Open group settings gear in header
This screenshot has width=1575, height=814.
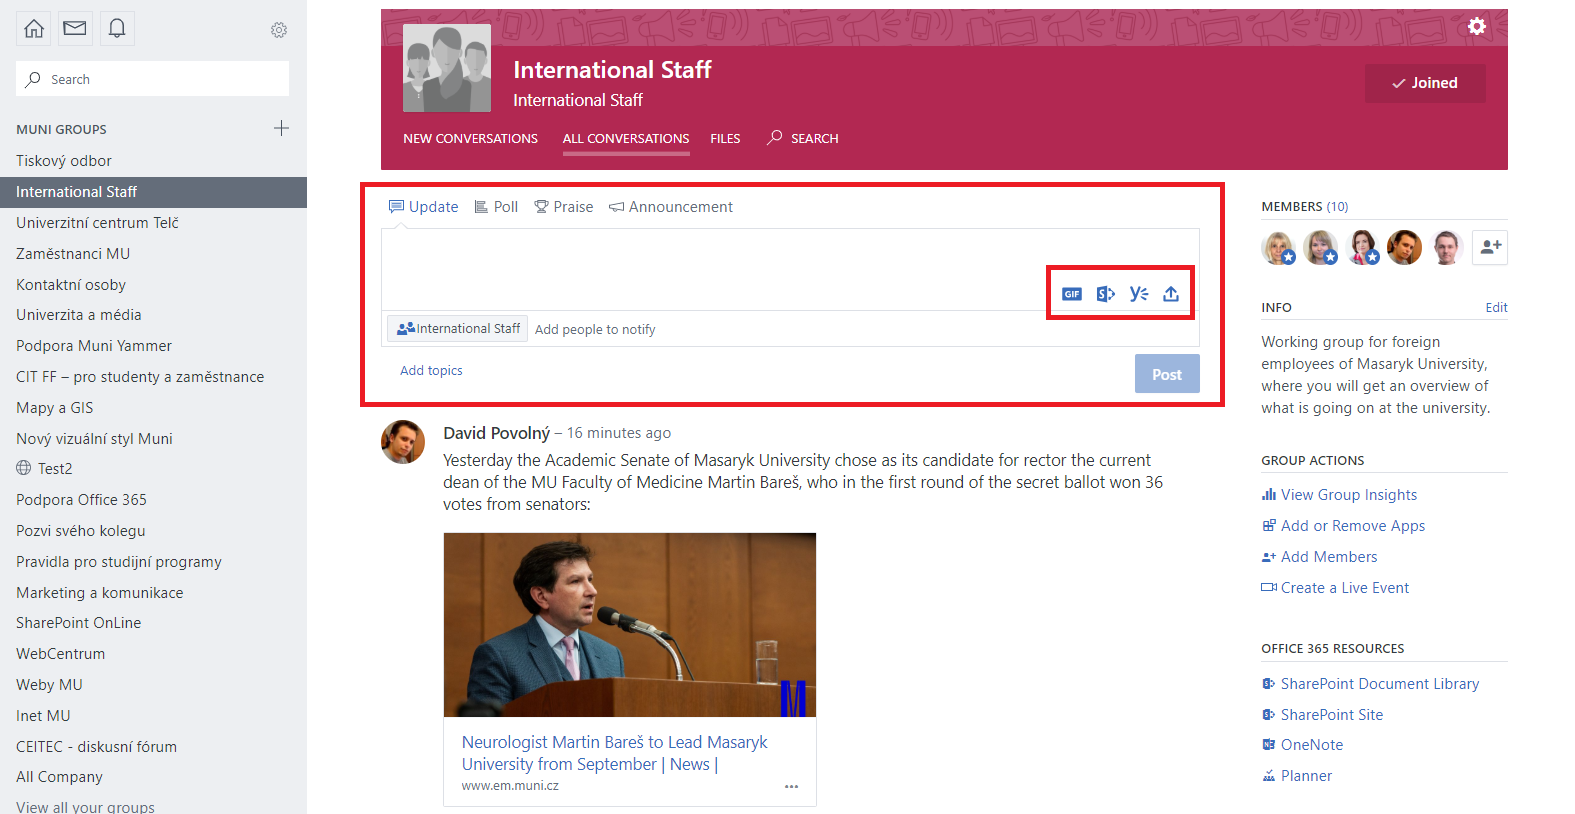pos(1476,27)
